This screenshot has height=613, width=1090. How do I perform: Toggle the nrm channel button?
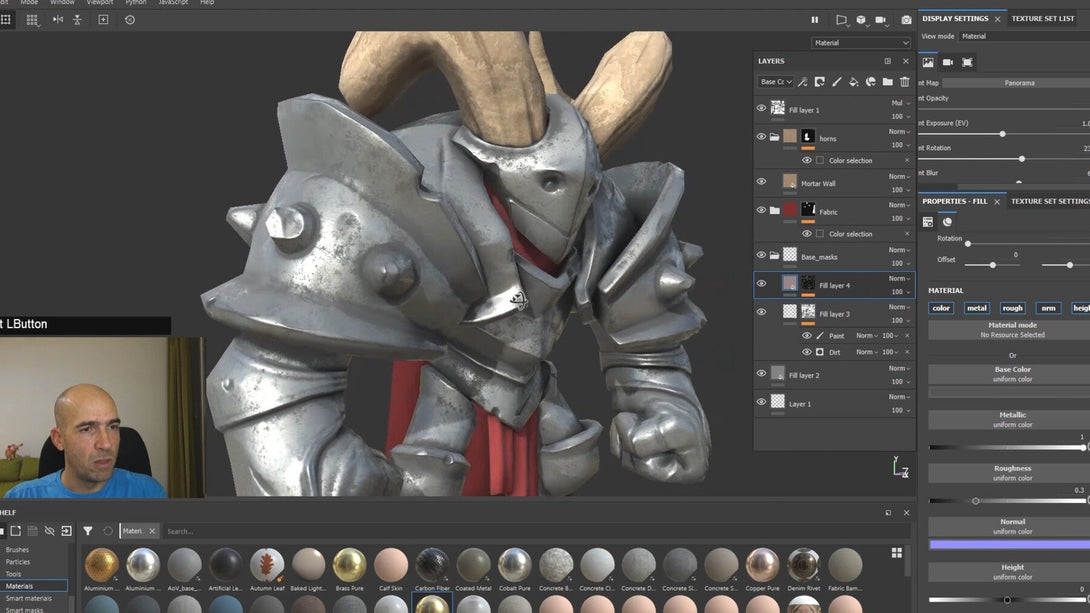[1048, 308]
